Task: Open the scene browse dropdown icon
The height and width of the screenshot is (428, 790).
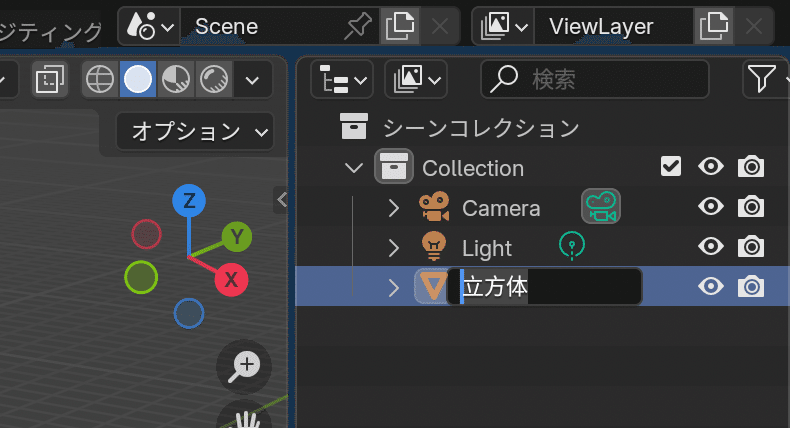Action: [150, 26]
